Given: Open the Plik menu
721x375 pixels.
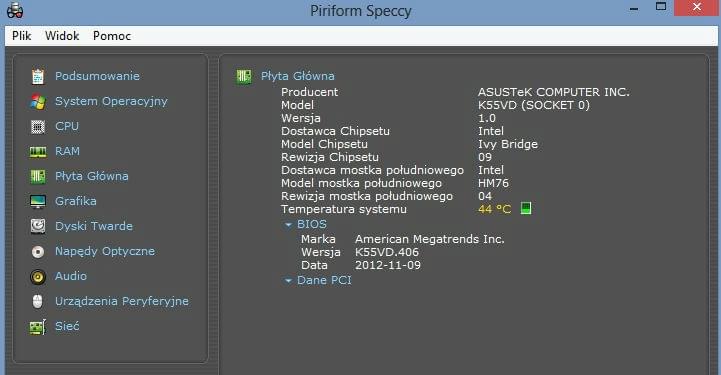Looking at the screenshot, I should (x=22, y=36).
